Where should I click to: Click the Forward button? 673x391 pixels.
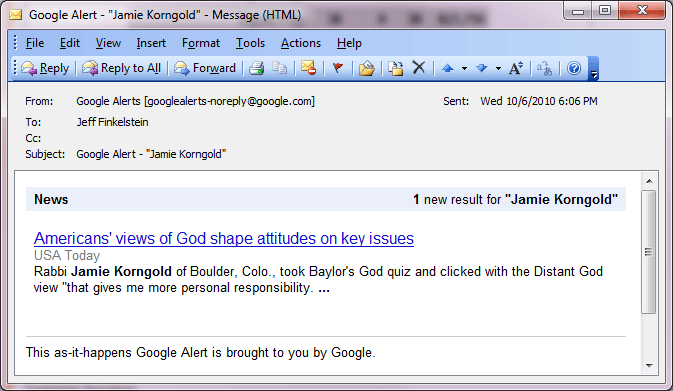pos(205,68)
